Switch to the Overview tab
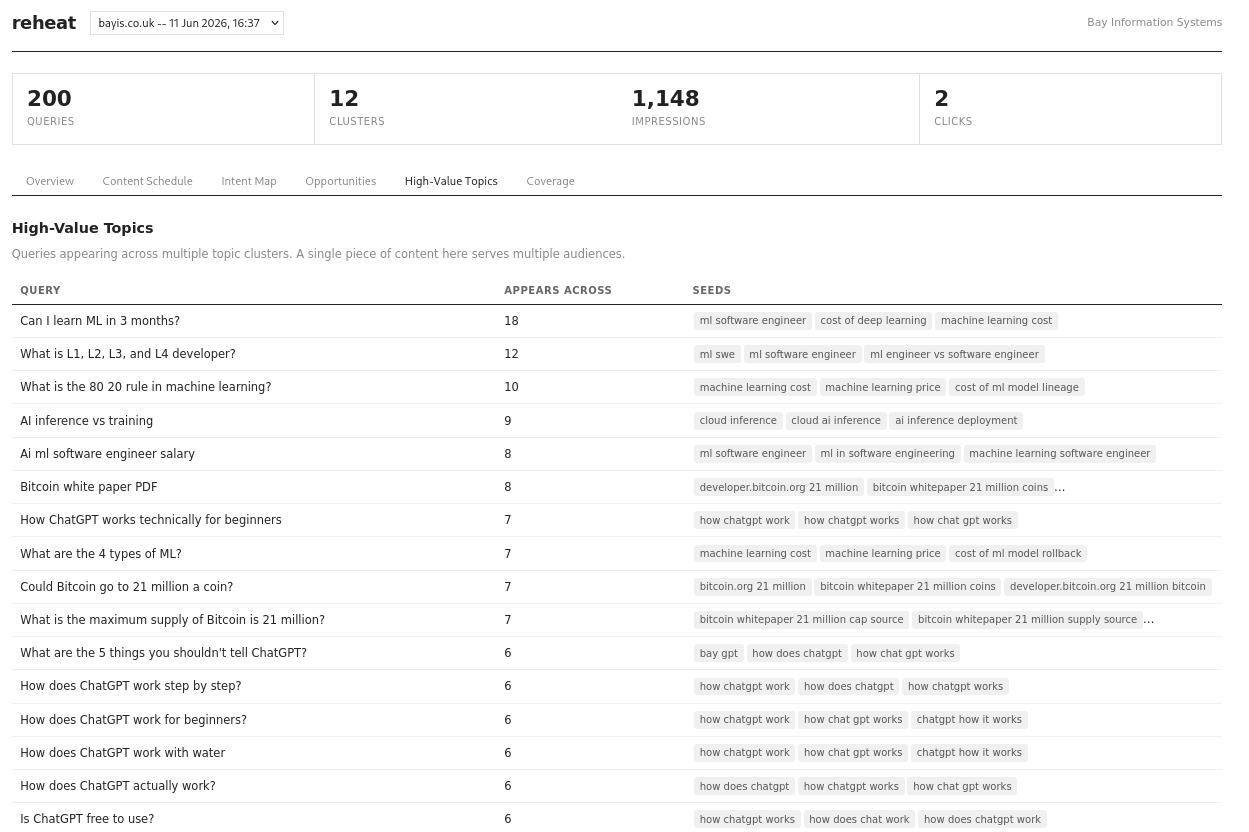Screen dimensions: 1249x832 [50, 181]
